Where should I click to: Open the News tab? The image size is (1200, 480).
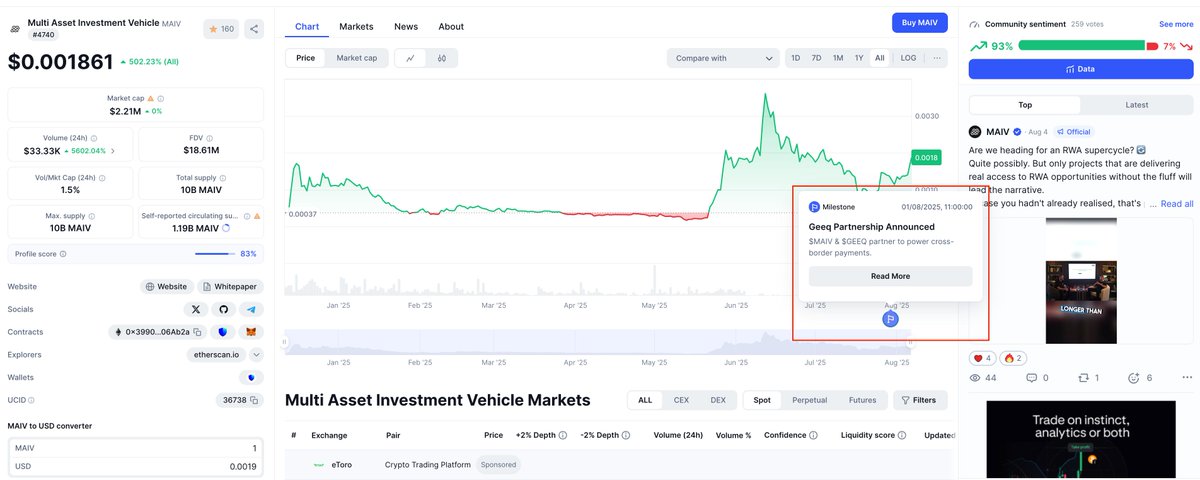406,27
